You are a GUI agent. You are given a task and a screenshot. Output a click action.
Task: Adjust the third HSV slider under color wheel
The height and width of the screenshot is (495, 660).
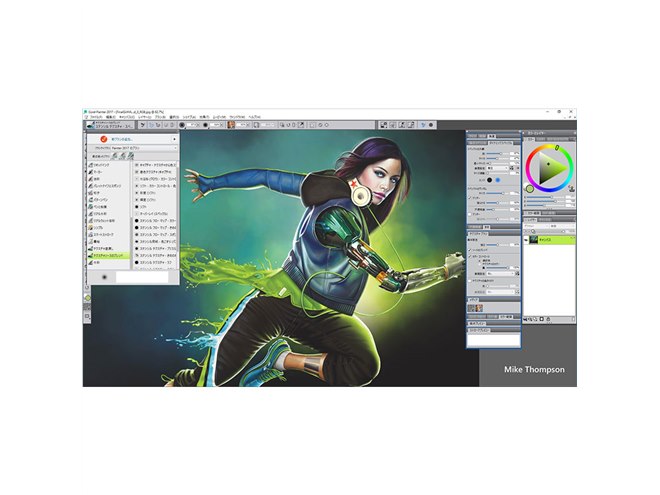pyautogui.click(x=546, y=205)
